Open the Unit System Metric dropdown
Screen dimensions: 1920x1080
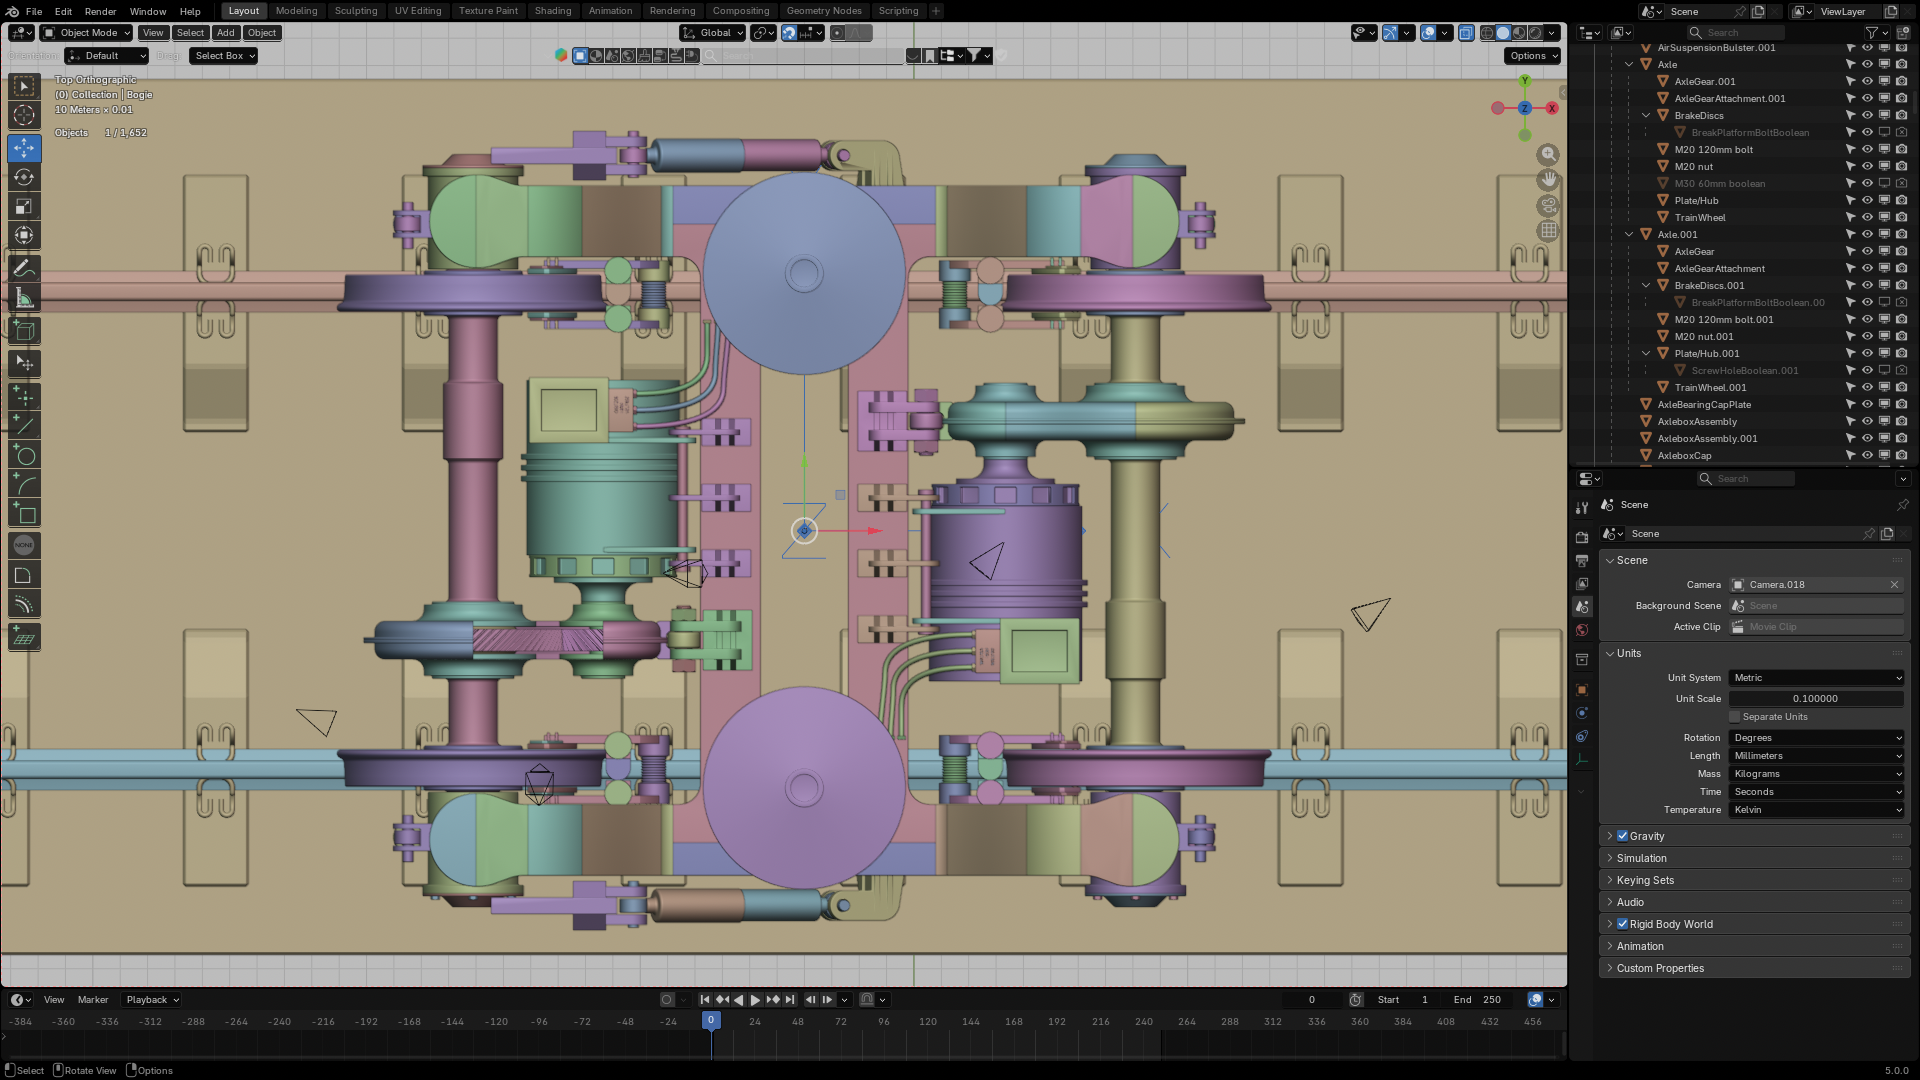[x=1816, y=678]
